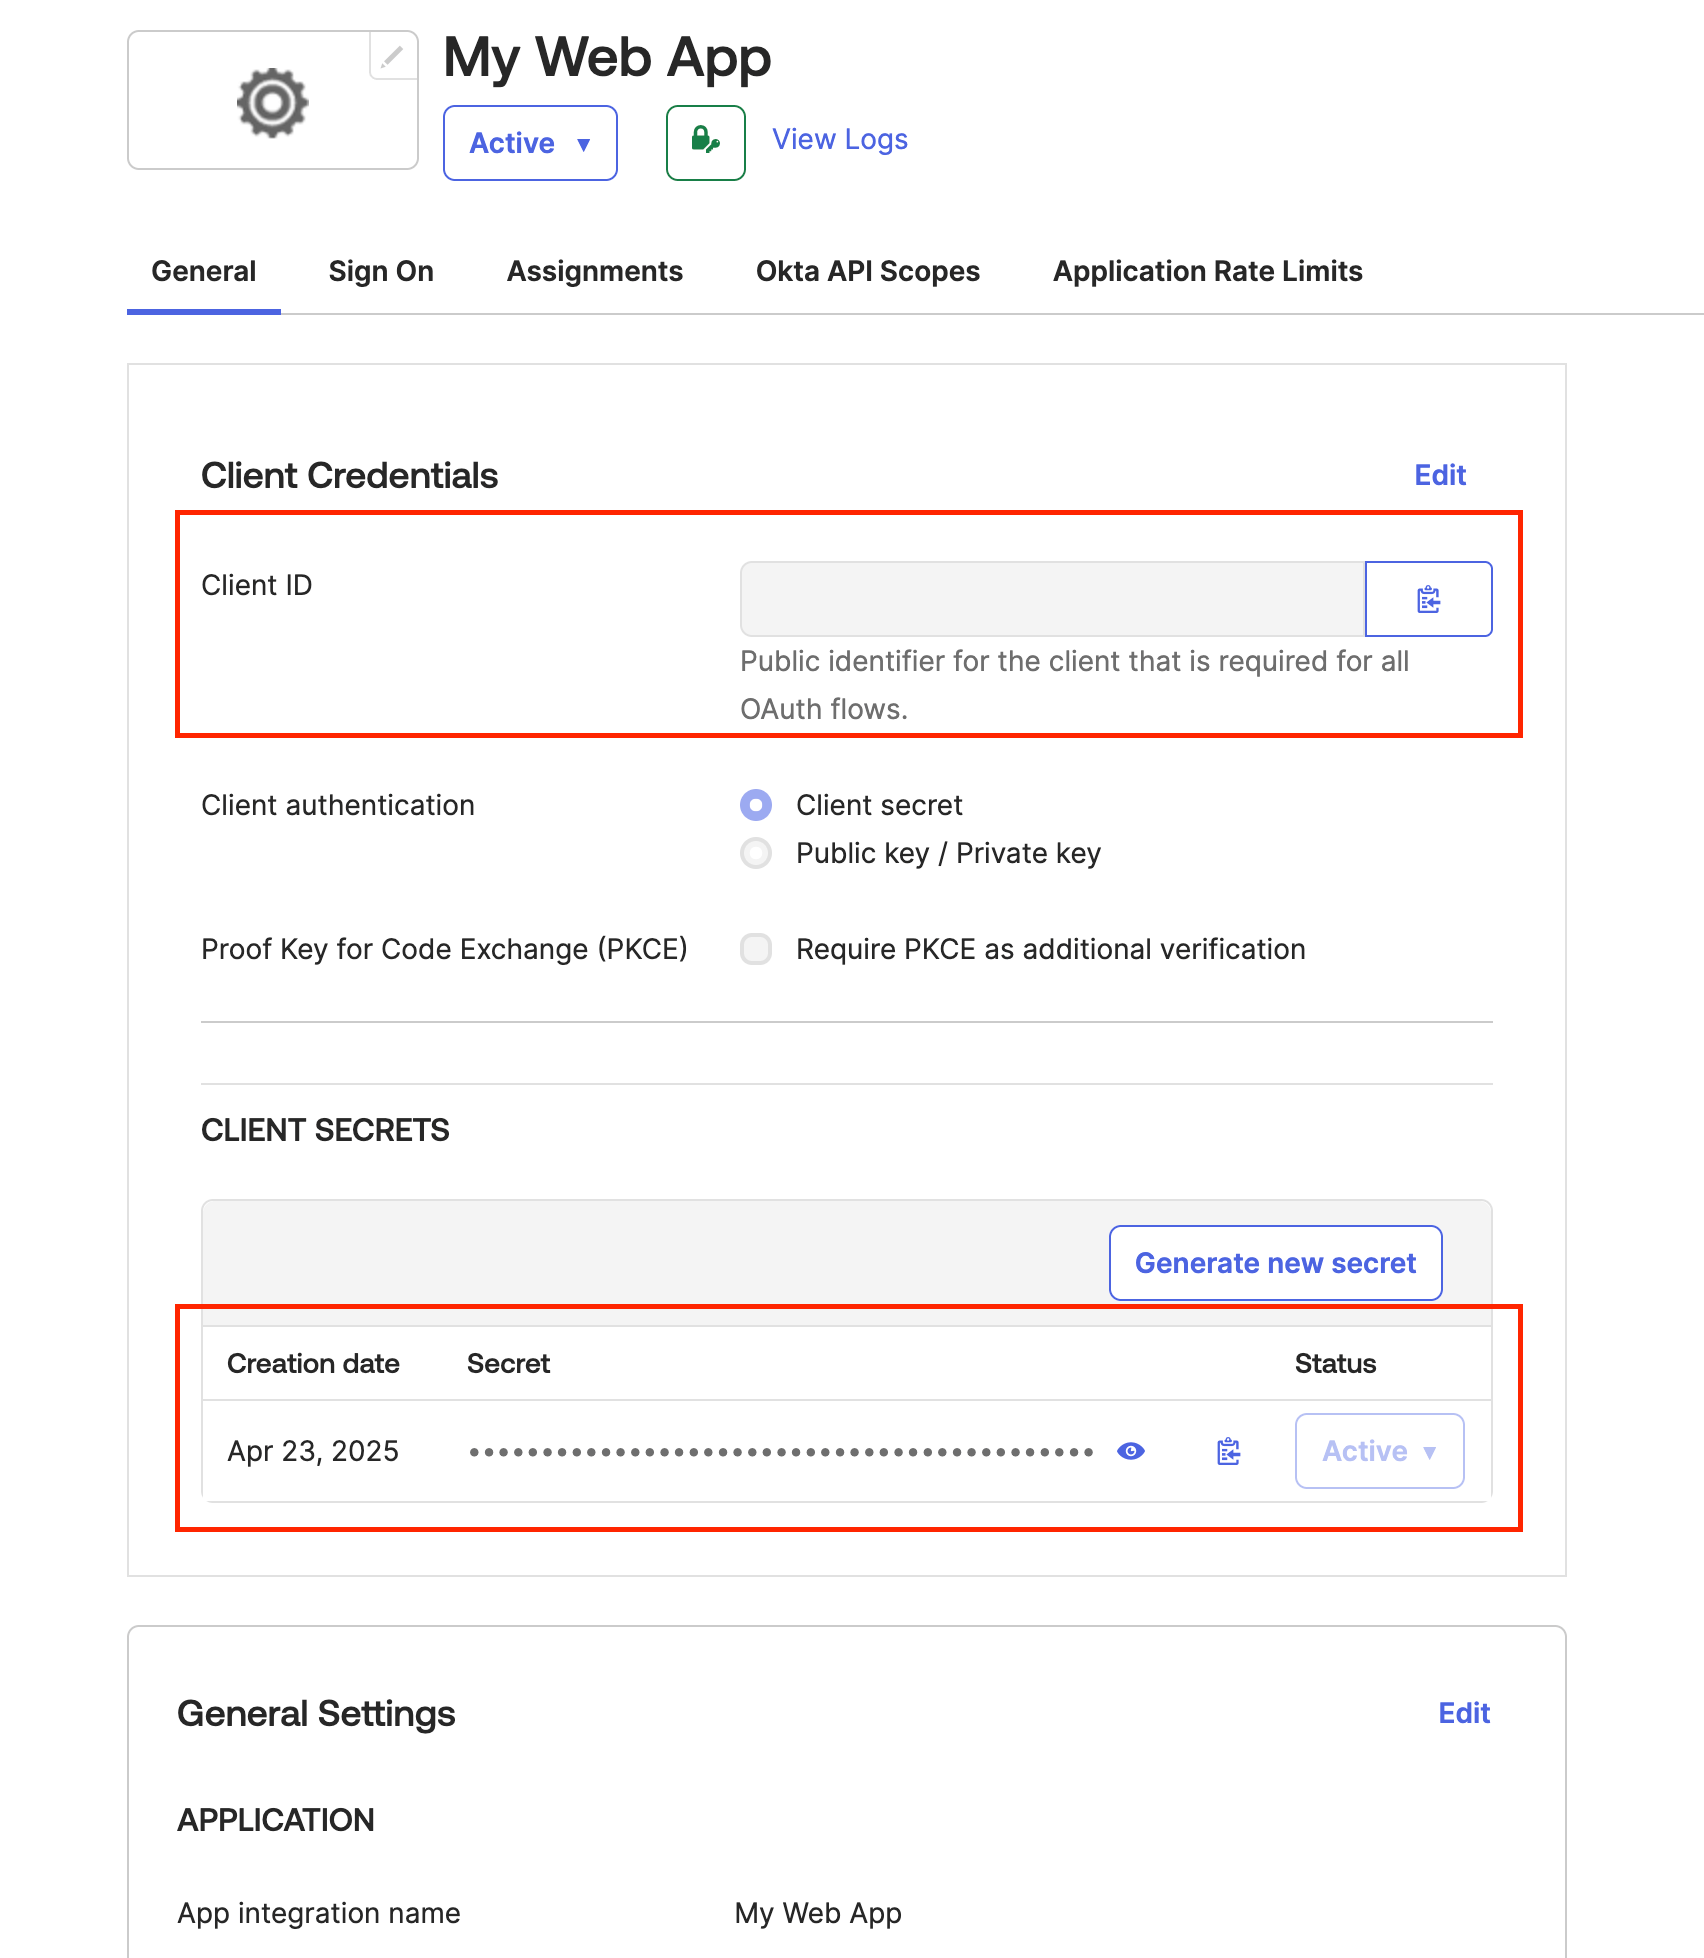The height and width of the screenshot is (1958, 1704).
Task: Edit the General Settings section
Action: click(x=1463, y=1713)
